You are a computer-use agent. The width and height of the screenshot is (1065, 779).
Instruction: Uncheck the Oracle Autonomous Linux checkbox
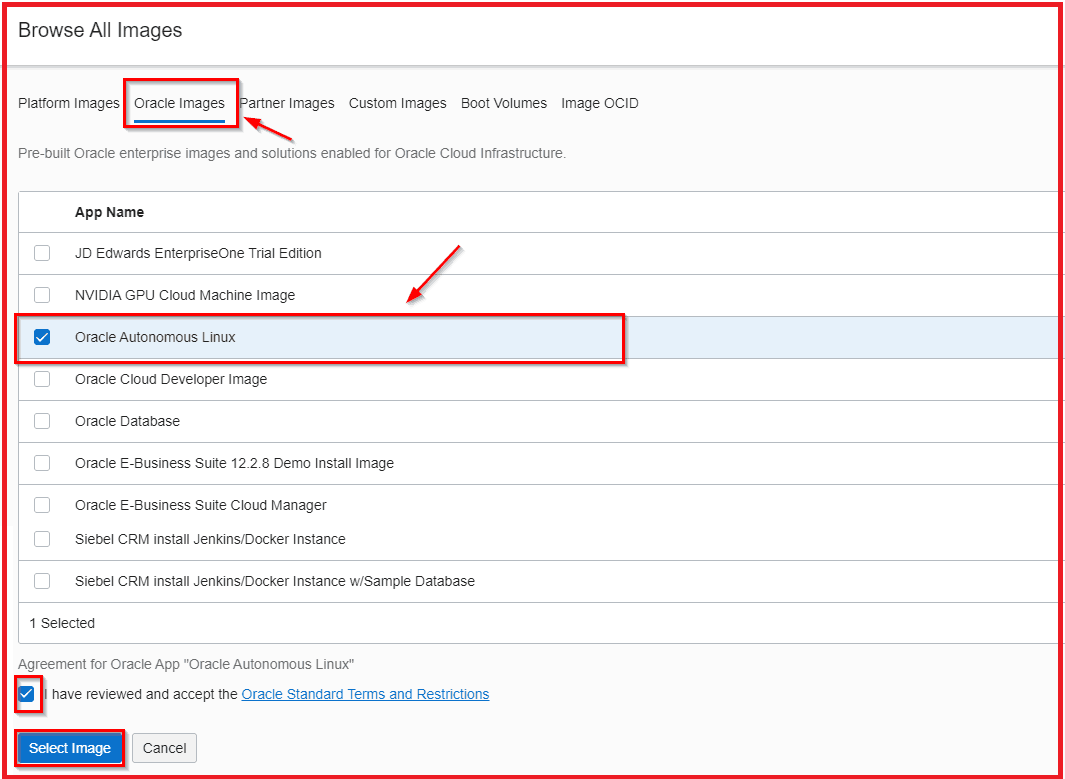point(42,337)
